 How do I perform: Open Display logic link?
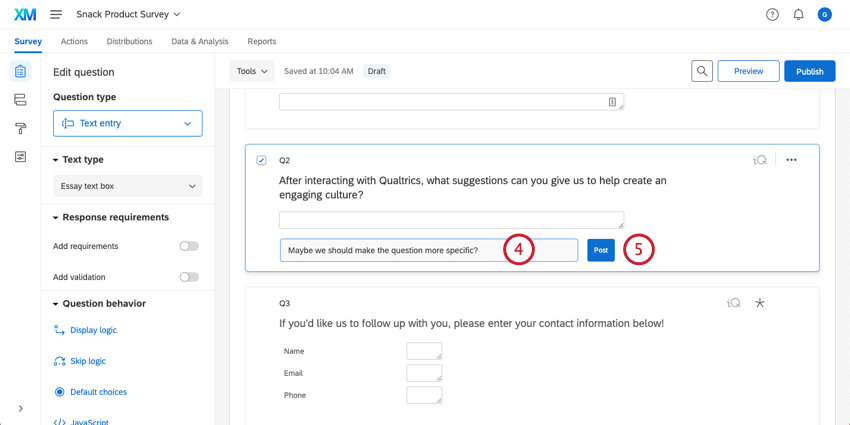pyautogui.click(x=93, y=330)
